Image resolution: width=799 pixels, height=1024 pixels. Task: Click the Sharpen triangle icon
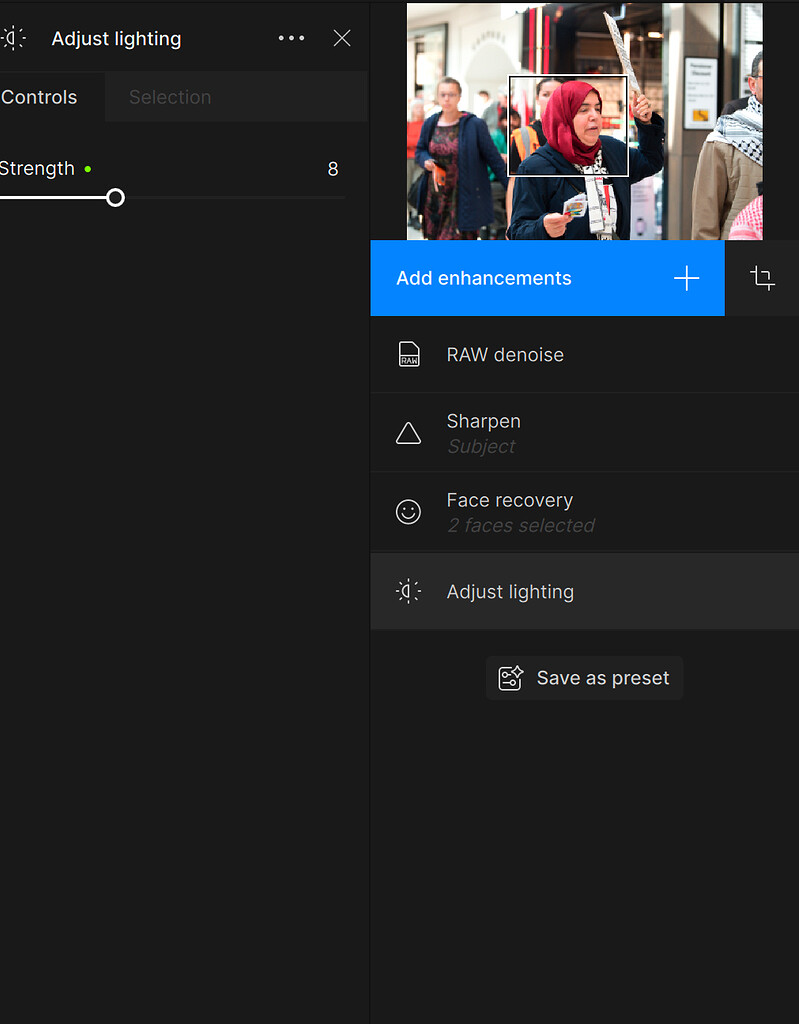[x=408, y=434]
